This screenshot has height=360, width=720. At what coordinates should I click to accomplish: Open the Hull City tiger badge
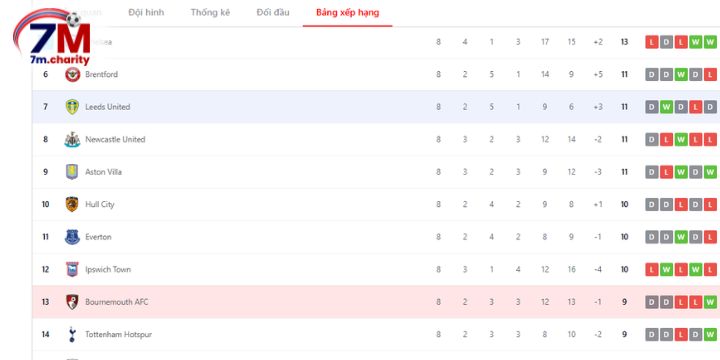click(x=72, y=204)
